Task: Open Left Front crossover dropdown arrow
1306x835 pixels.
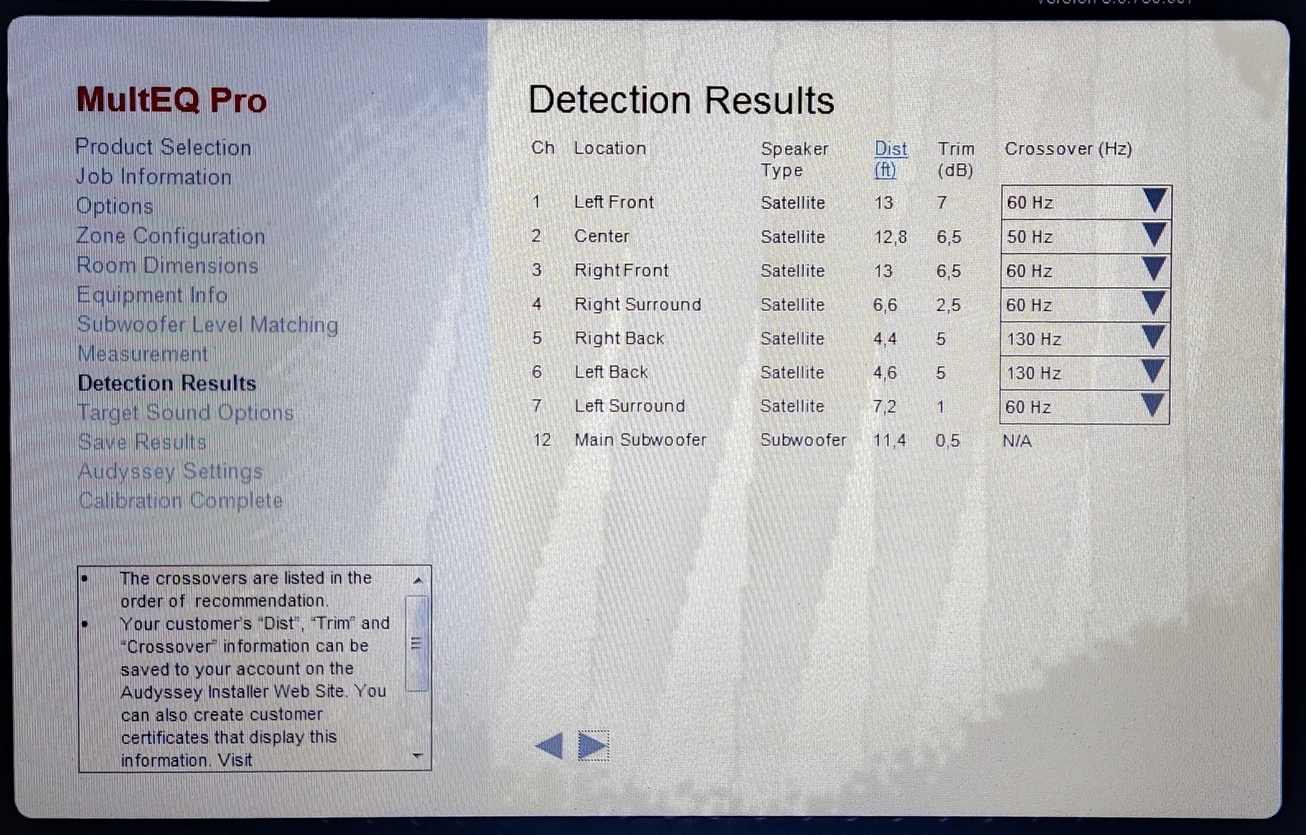Action: (1154, 202)
